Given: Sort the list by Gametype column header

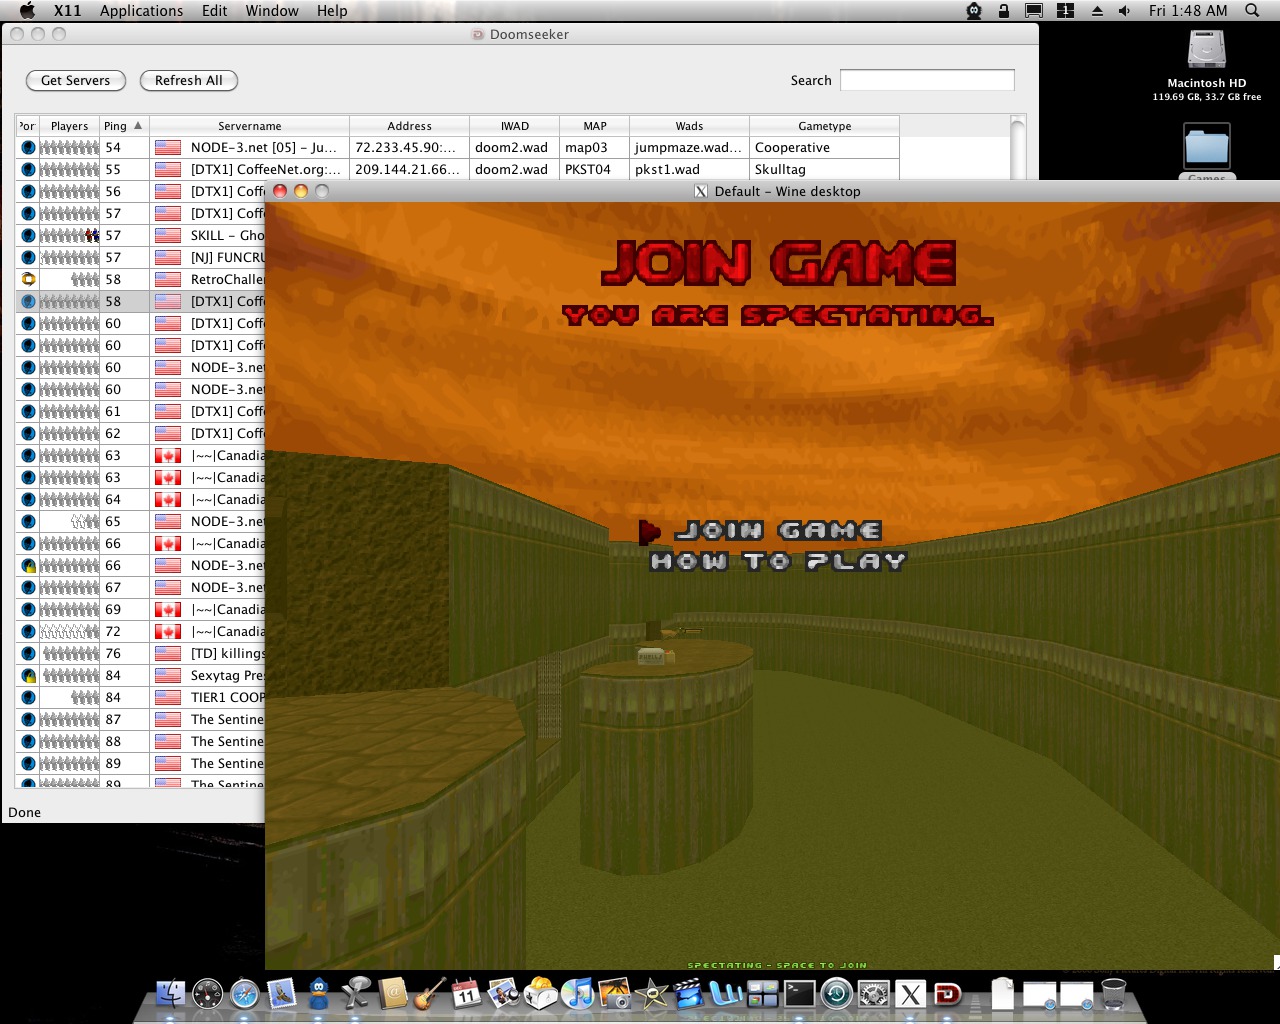Looking at the screenshot, I should [824, 126].
